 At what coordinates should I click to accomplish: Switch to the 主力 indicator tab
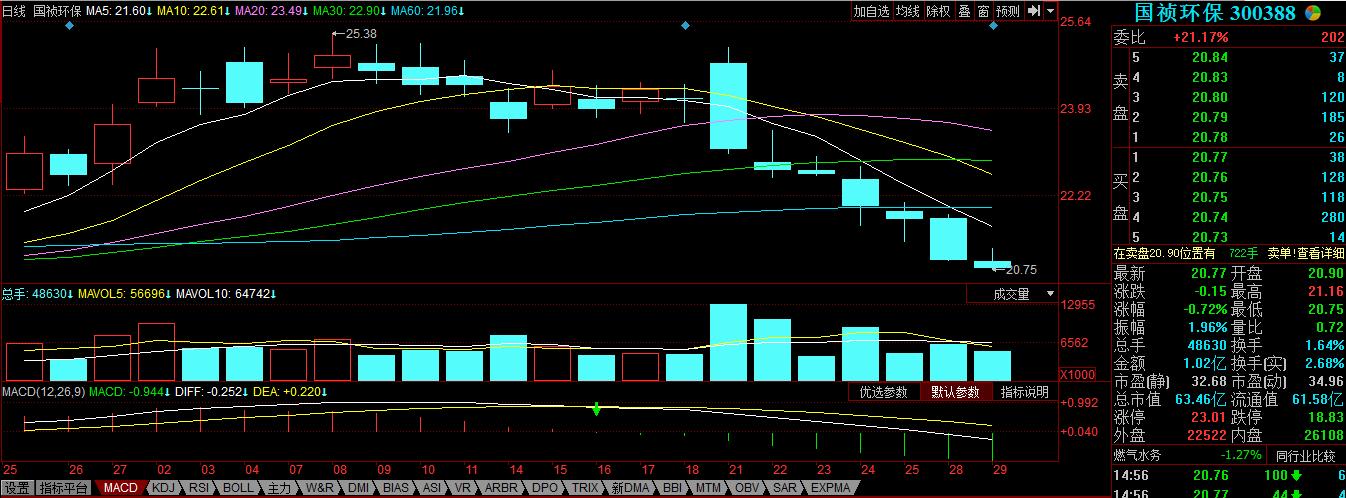click(x=279, y=488)
